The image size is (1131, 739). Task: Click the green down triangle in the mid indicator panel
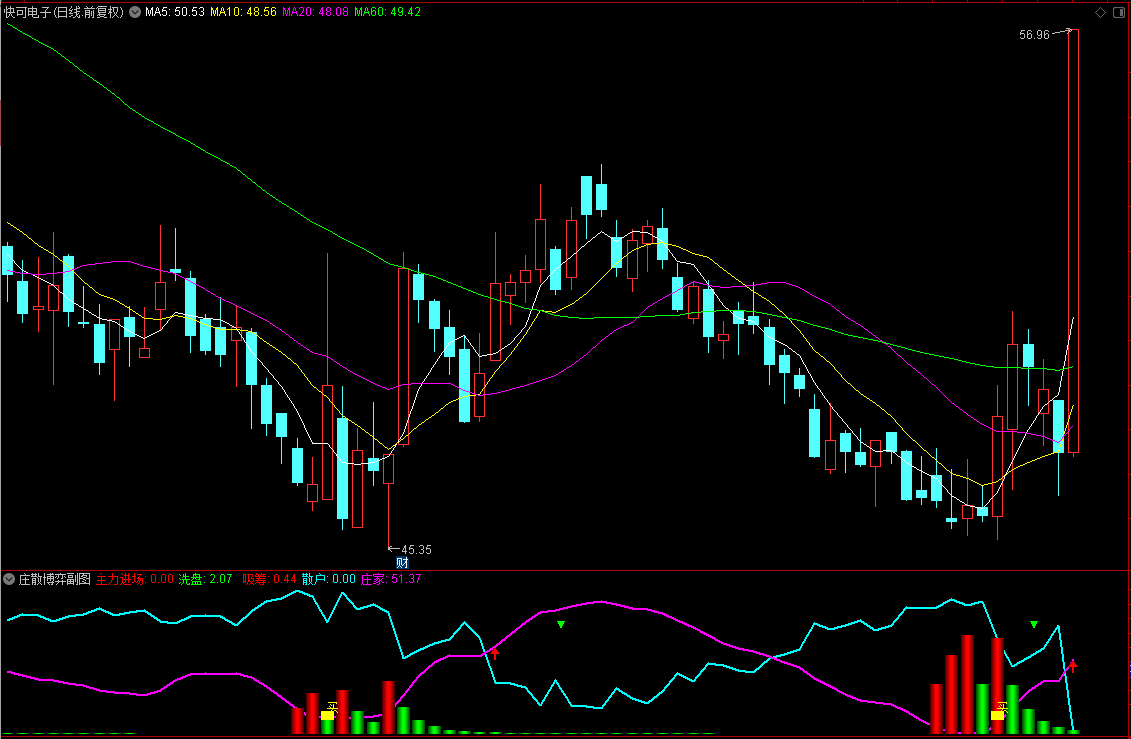tap(561, 624)
